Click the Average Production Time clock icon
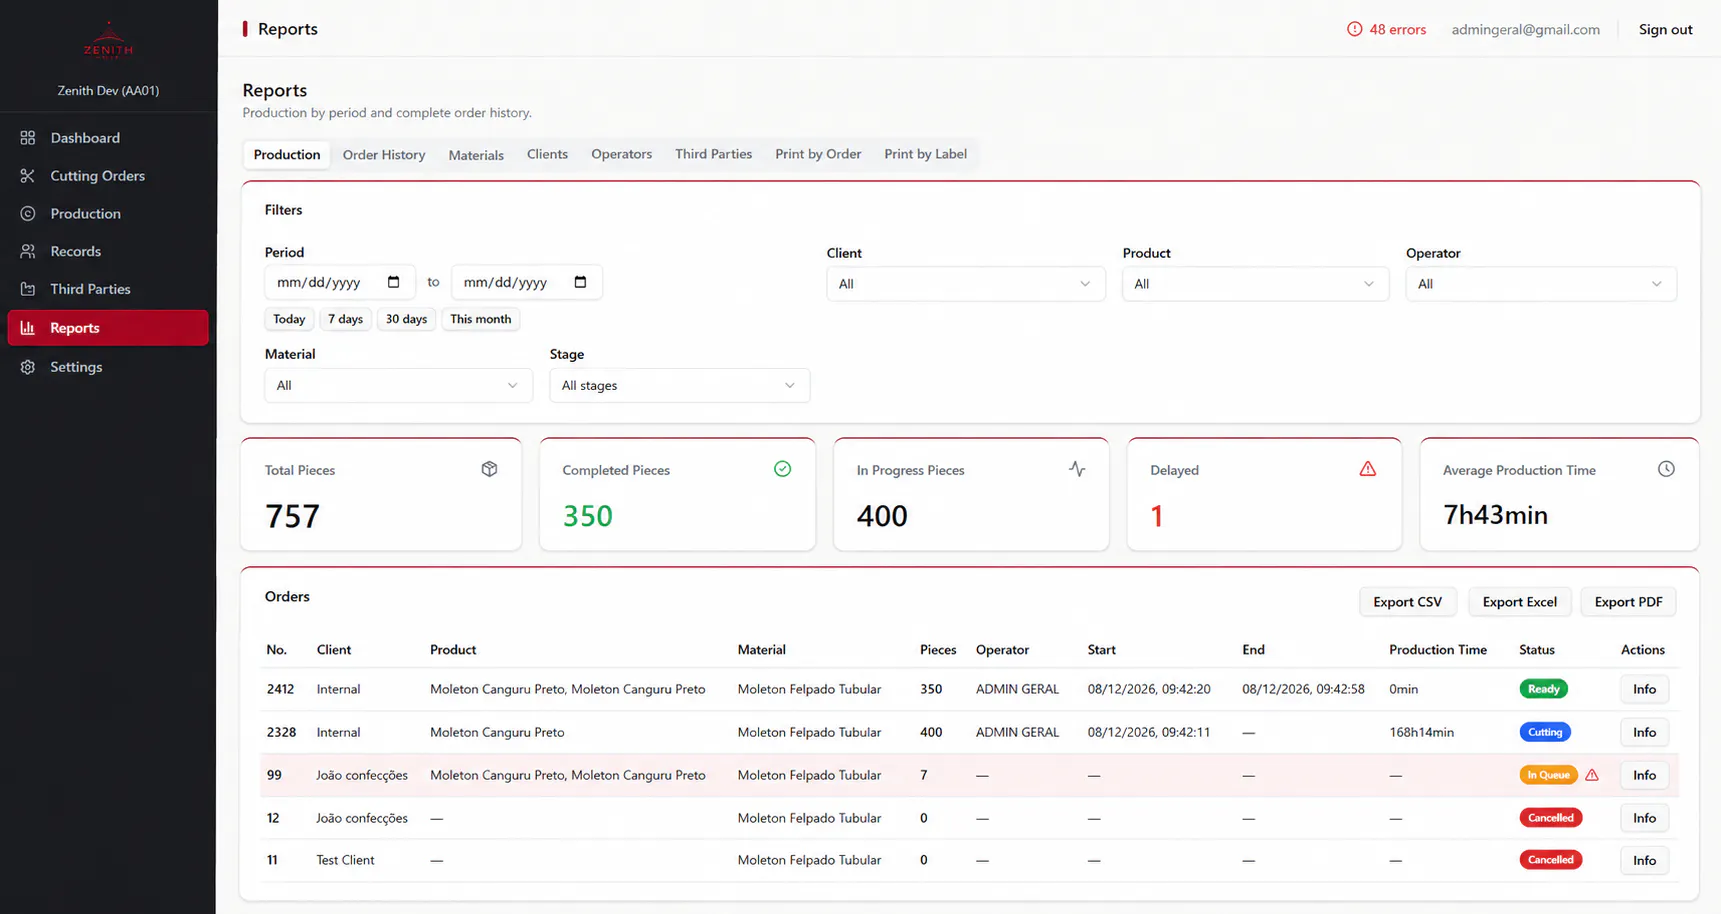Viewport: 1721px width, 914px height. tap(1666, 469)
